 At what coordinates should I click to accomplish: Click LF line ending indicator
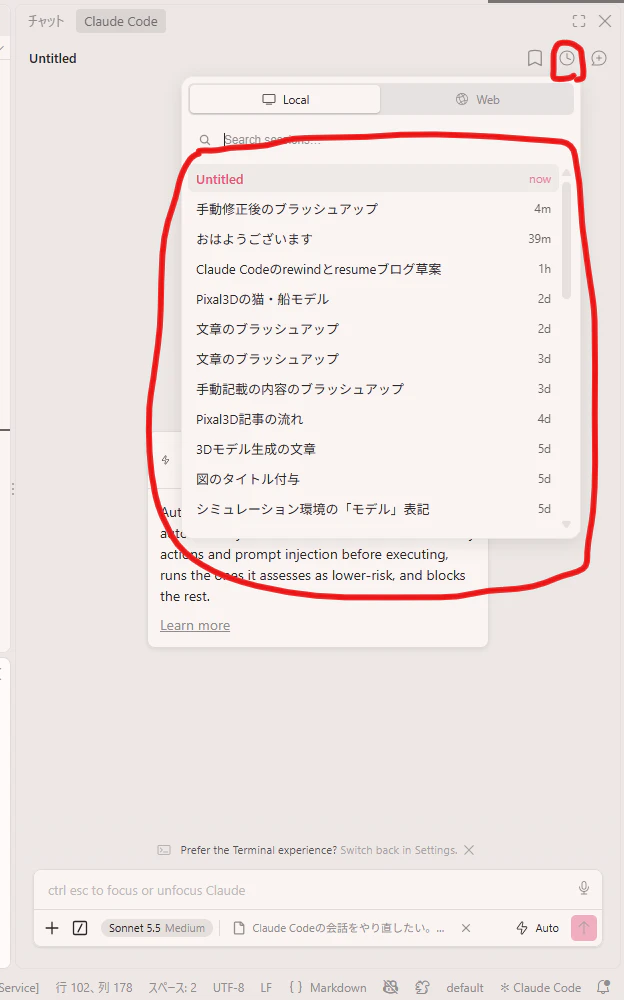[x=266, y=988]
